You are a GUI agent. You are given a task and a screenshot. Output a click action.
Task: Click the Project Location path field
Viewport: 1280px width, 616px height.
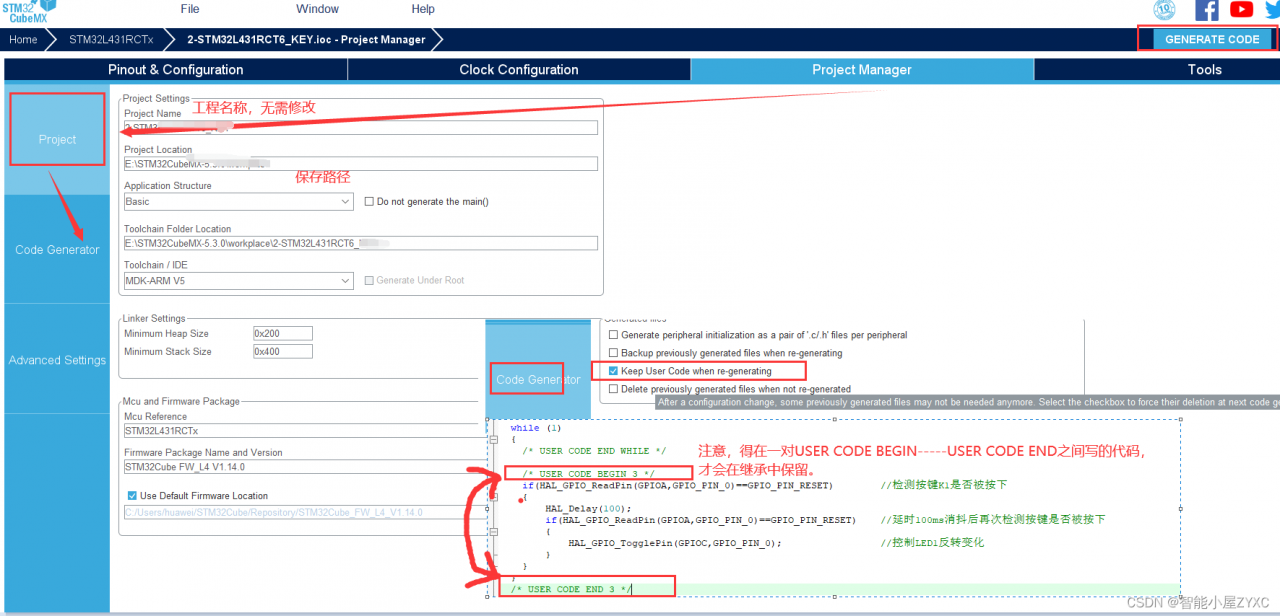361,163
